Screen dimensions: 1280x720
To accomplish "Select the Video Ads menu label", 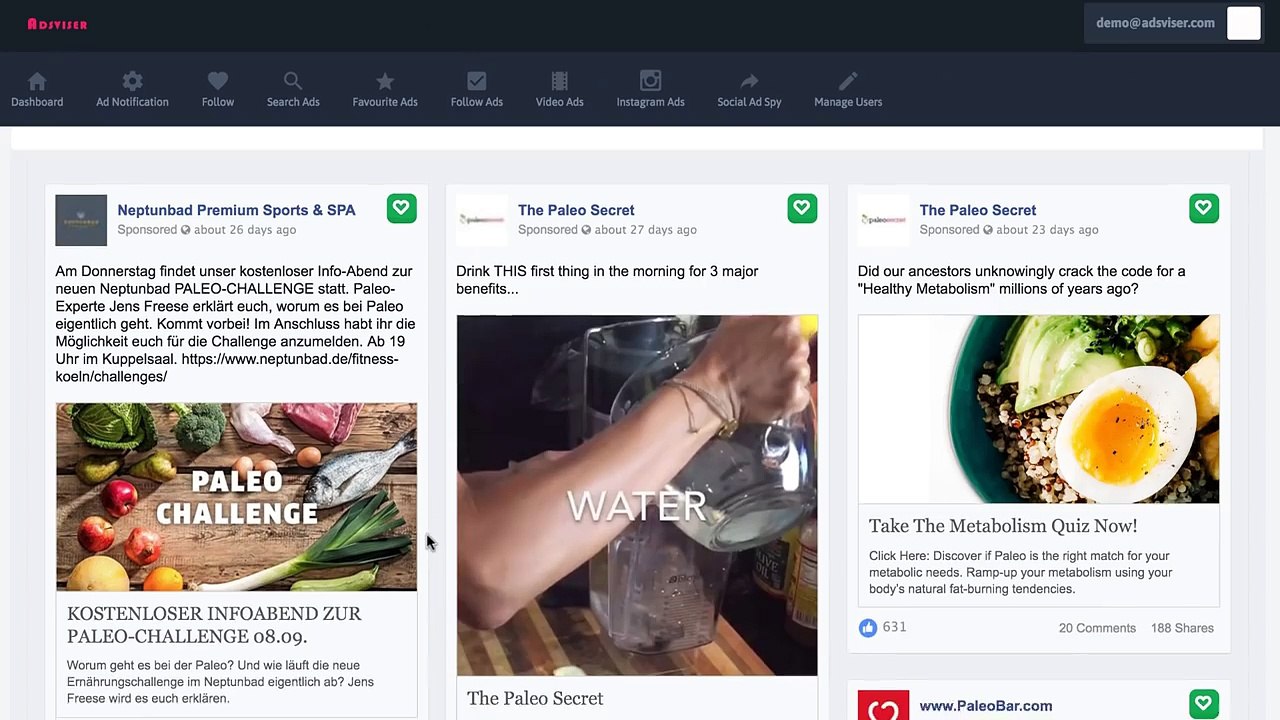I will coord(560,102).
